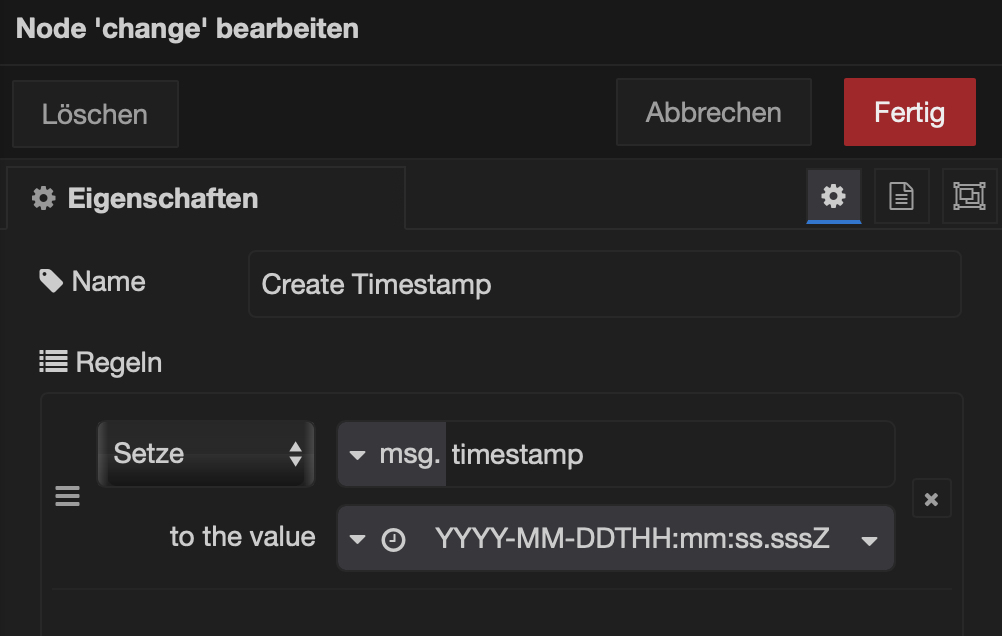Click Abbrechen to cancel editing

tap(713, 113)
